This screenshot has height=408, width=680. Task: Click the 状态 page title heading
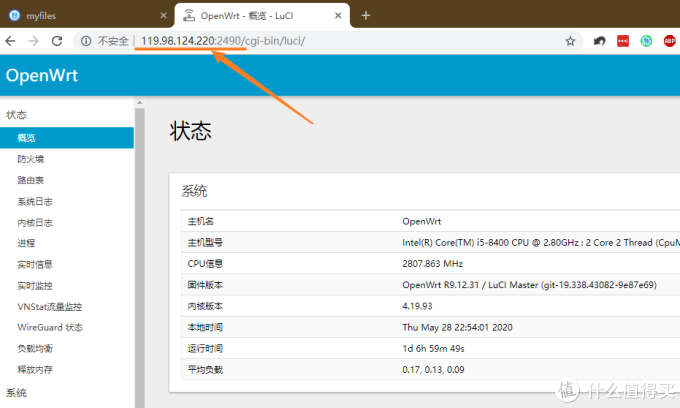coord(190,131)
